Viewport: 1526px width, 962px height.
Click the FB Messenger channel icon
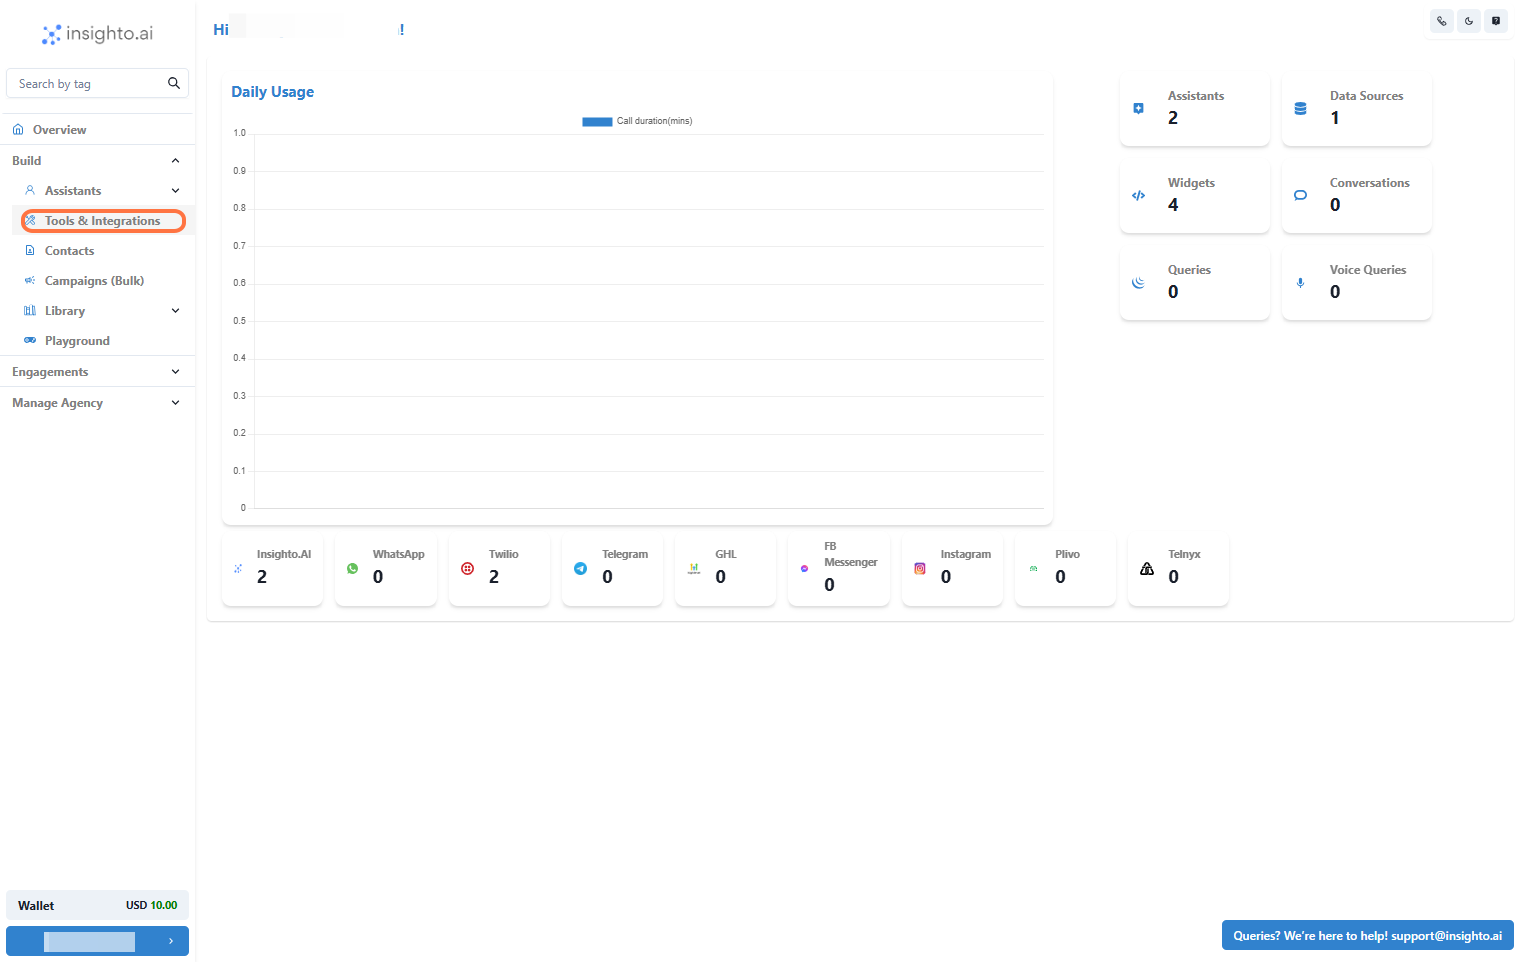pos(804,568)
